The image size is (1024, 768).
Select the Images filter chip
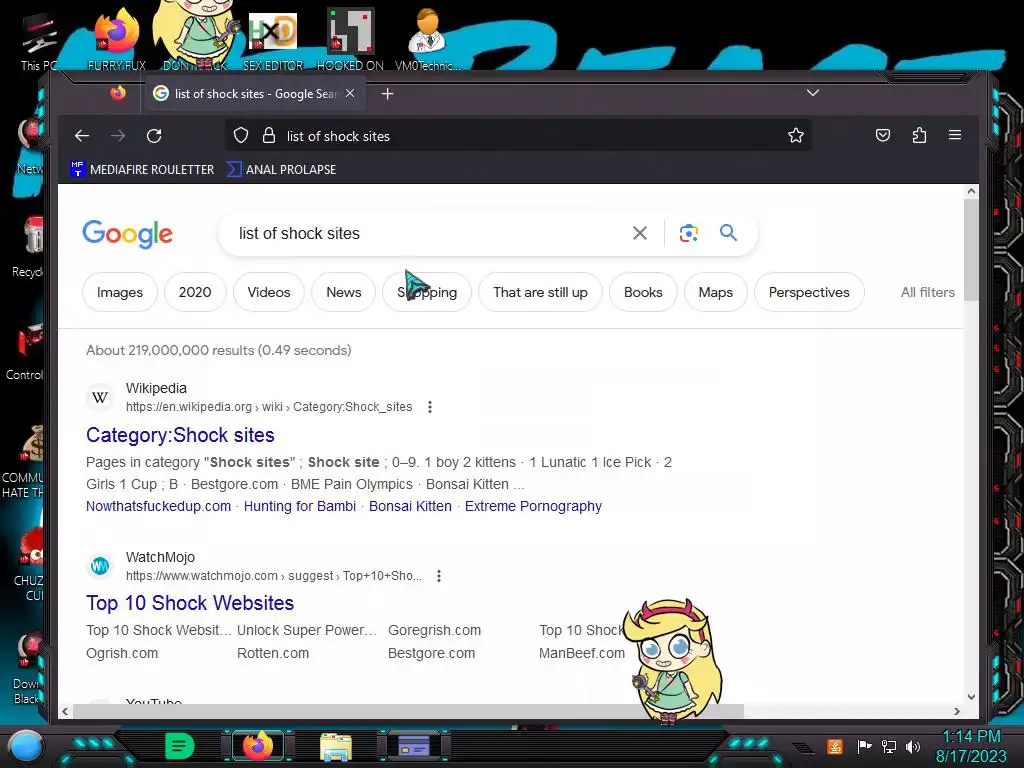point(120,292)
